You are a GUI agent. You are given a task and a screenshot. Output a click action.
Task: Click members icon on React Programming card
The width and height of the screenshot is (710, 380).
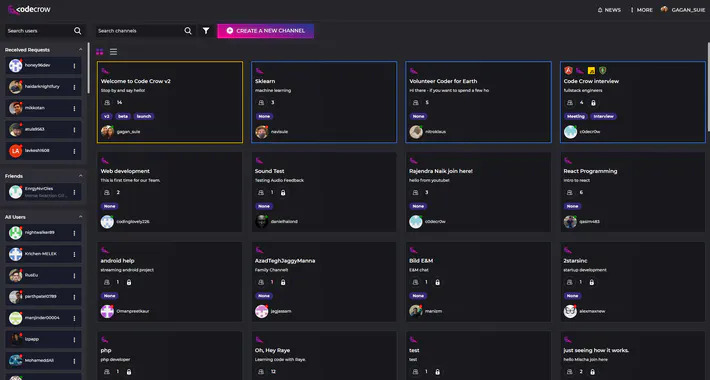[x=570, y=192]
